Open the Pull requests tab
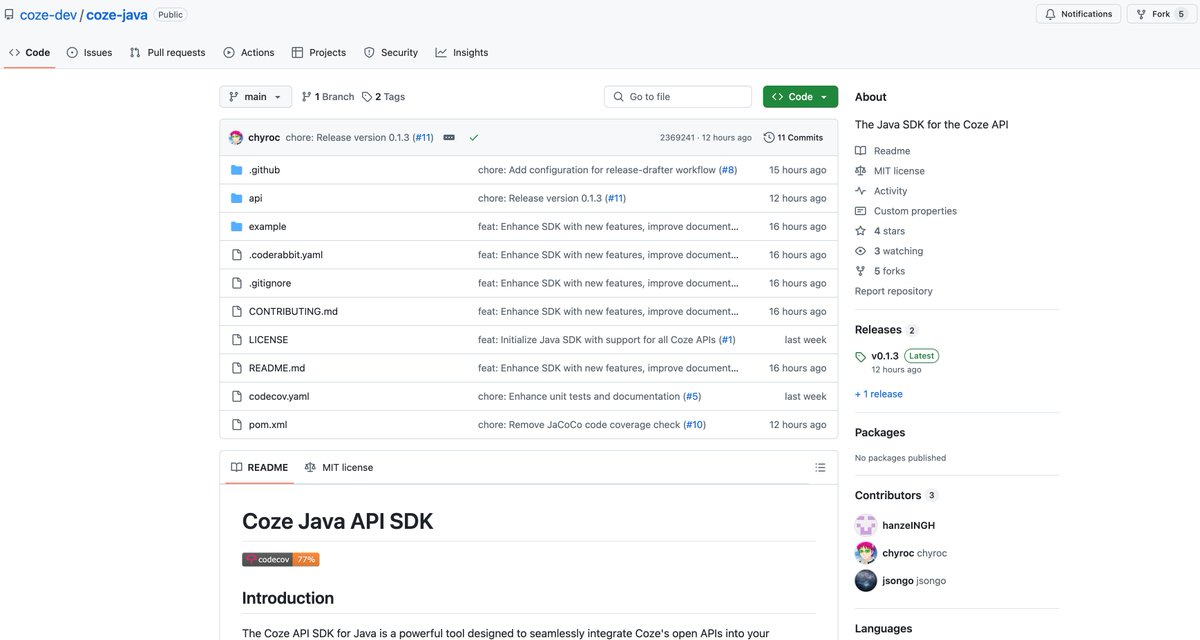The width and height of the screenshot is (1200, 640). pos(167,52)
